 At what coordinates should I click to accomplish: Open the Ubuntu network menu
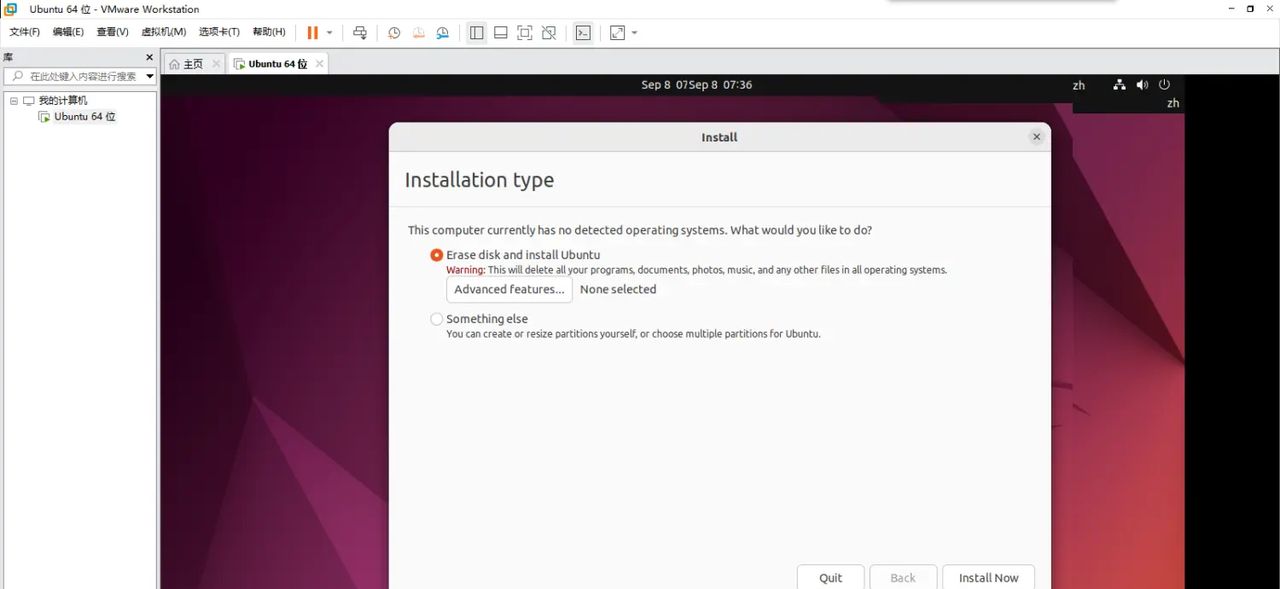[1118, 85]
